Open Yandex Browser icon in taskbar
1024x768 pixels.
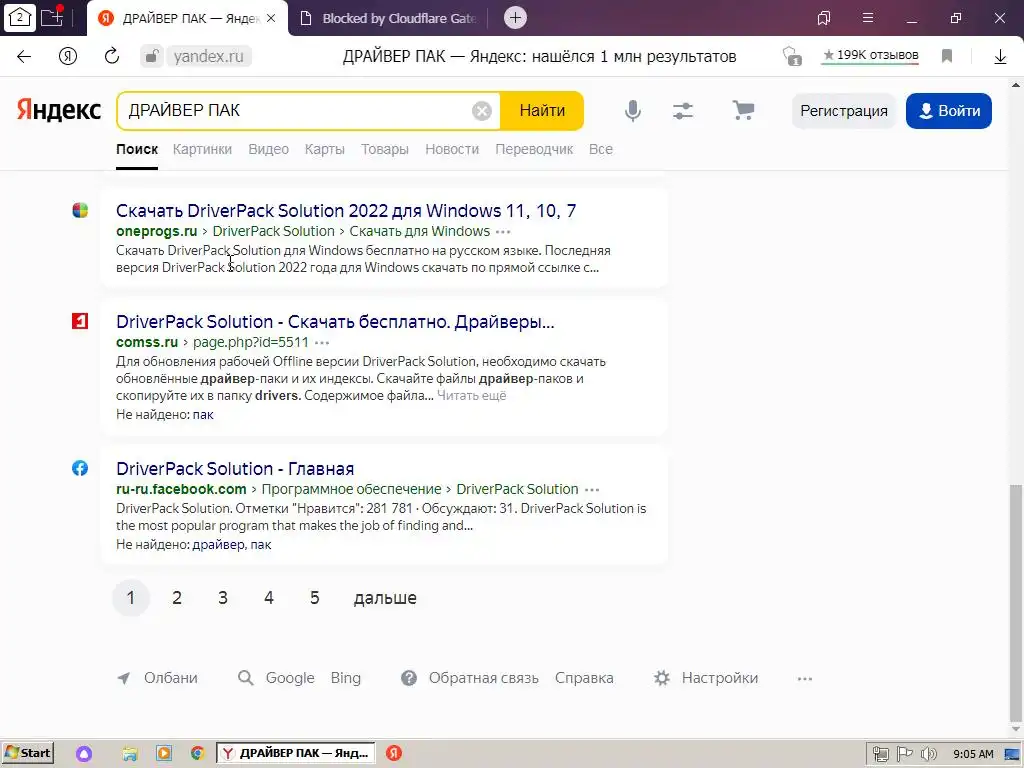click(x=394, y=753)
